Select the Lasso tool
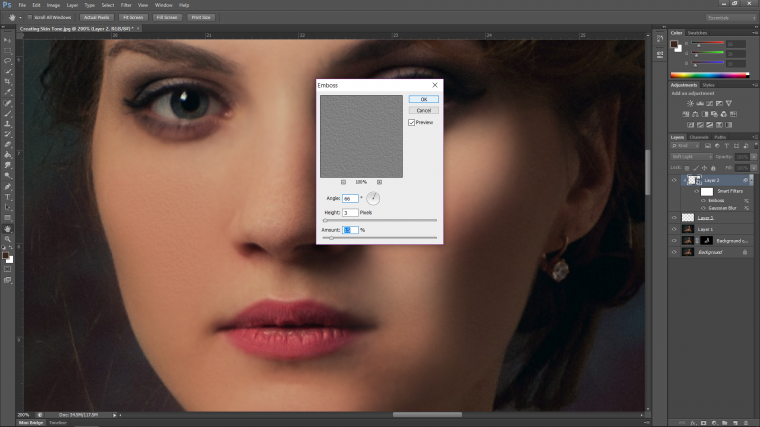760x427 pixels. coord(7,61)
